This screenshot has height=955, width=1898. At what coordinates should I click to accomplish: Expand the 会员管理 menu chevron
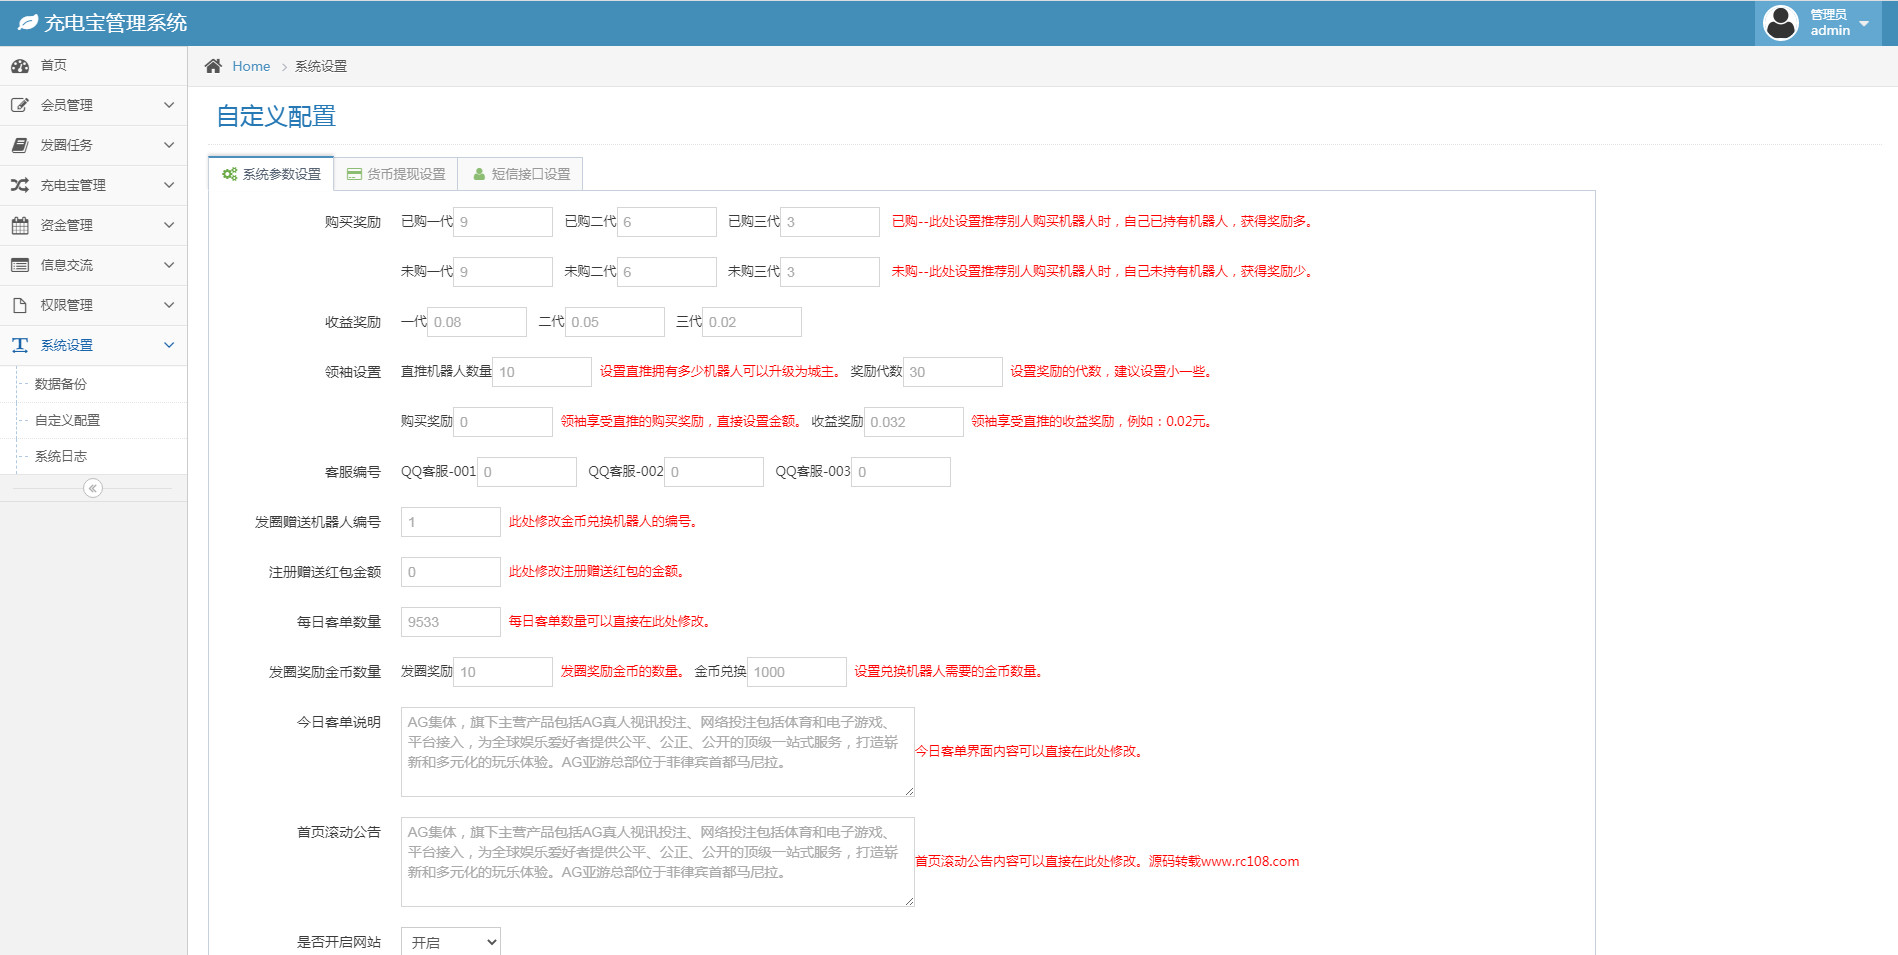(x=169, y=105)
